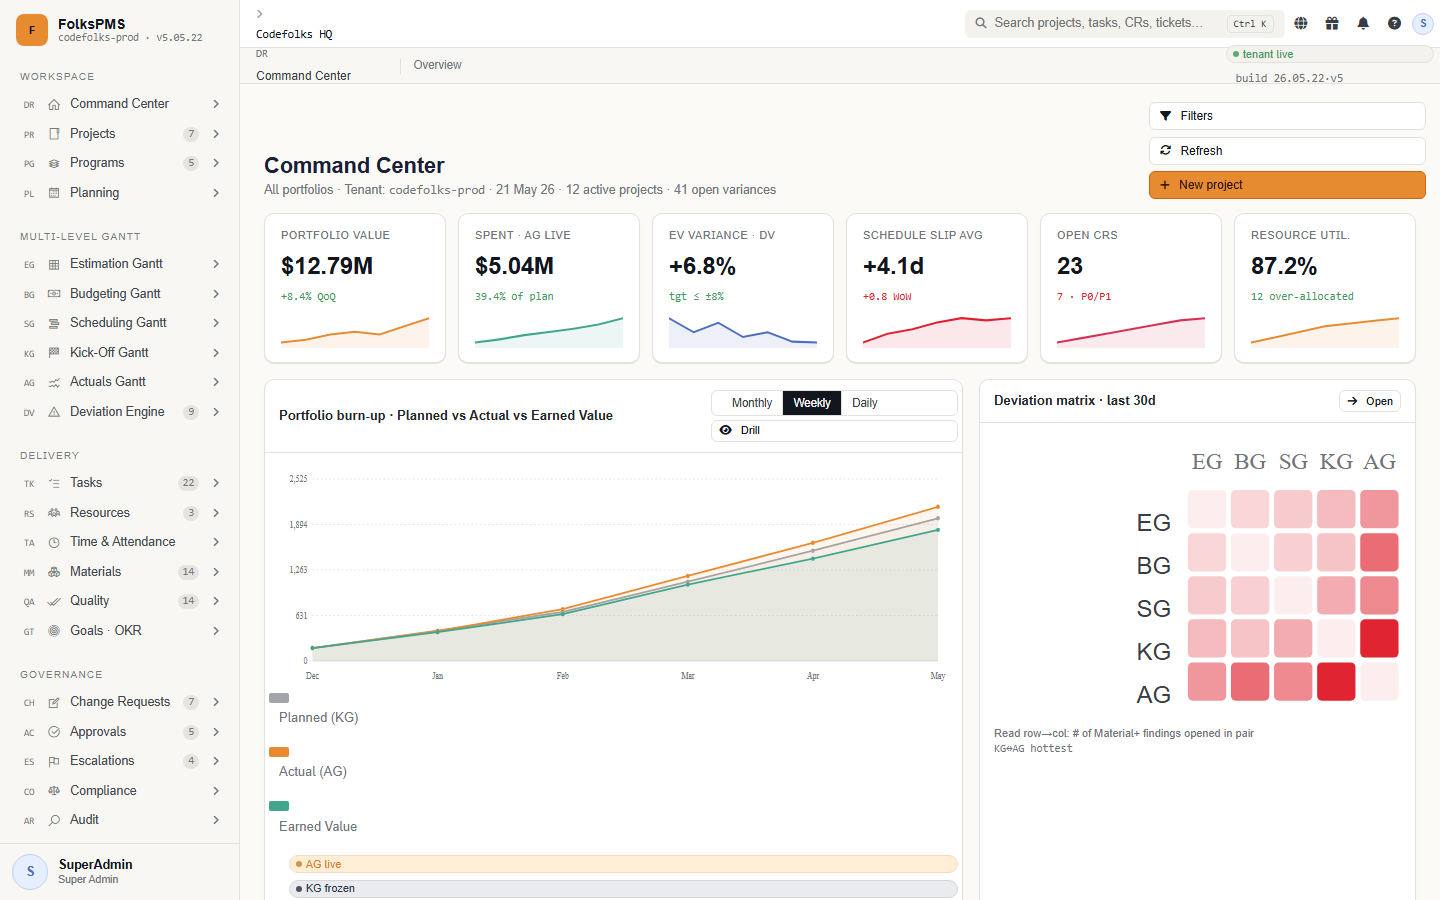Click the Deviation Engine warning icon
This screenshot has width=1440, height=900.
click(x=54, y=412)
